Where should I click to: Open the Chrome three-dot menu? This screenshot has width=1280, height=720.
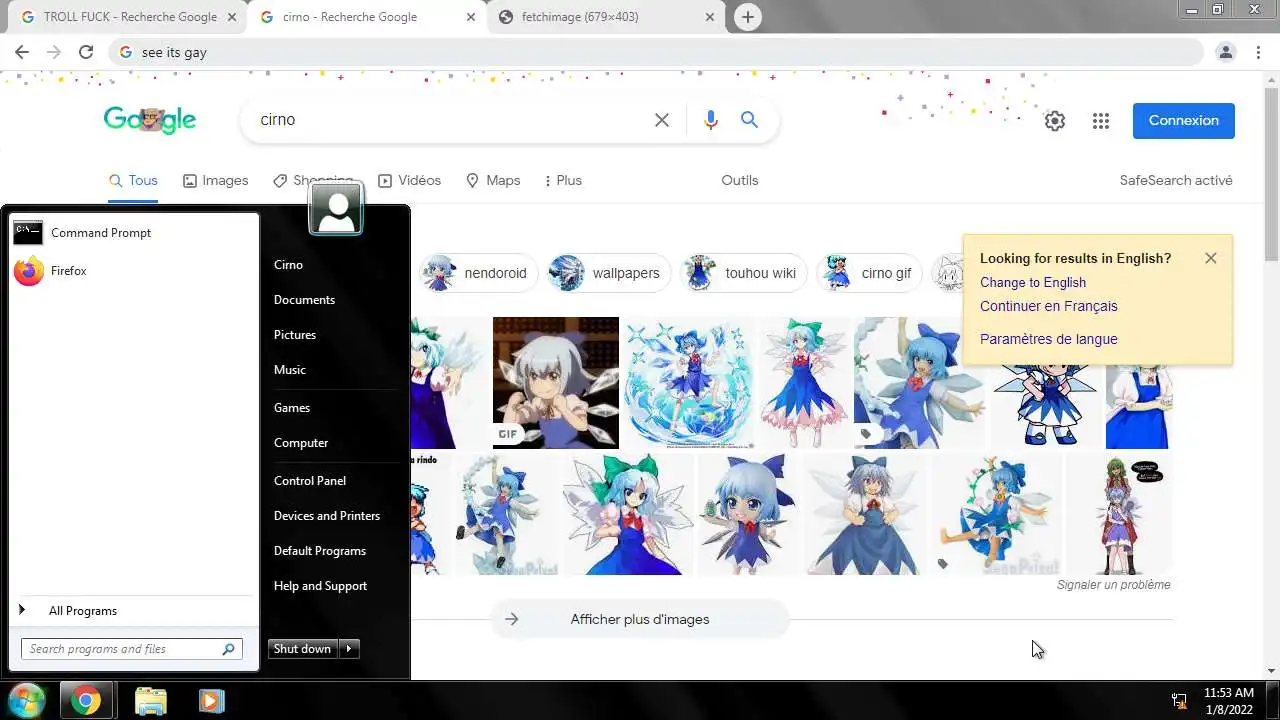[x=1257, y=52]
